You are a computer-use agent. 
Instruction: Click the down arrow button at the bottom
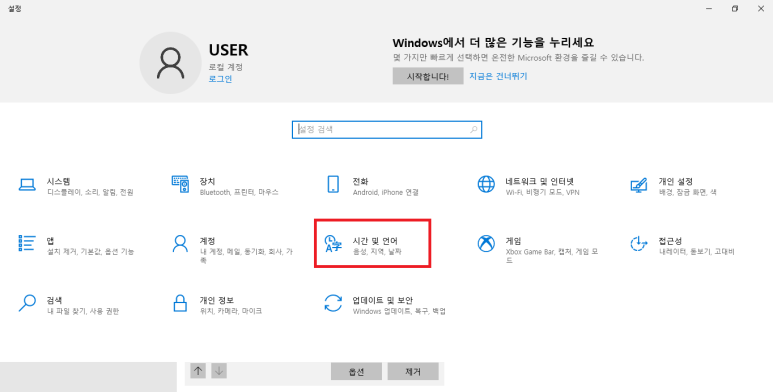point(219,371)
